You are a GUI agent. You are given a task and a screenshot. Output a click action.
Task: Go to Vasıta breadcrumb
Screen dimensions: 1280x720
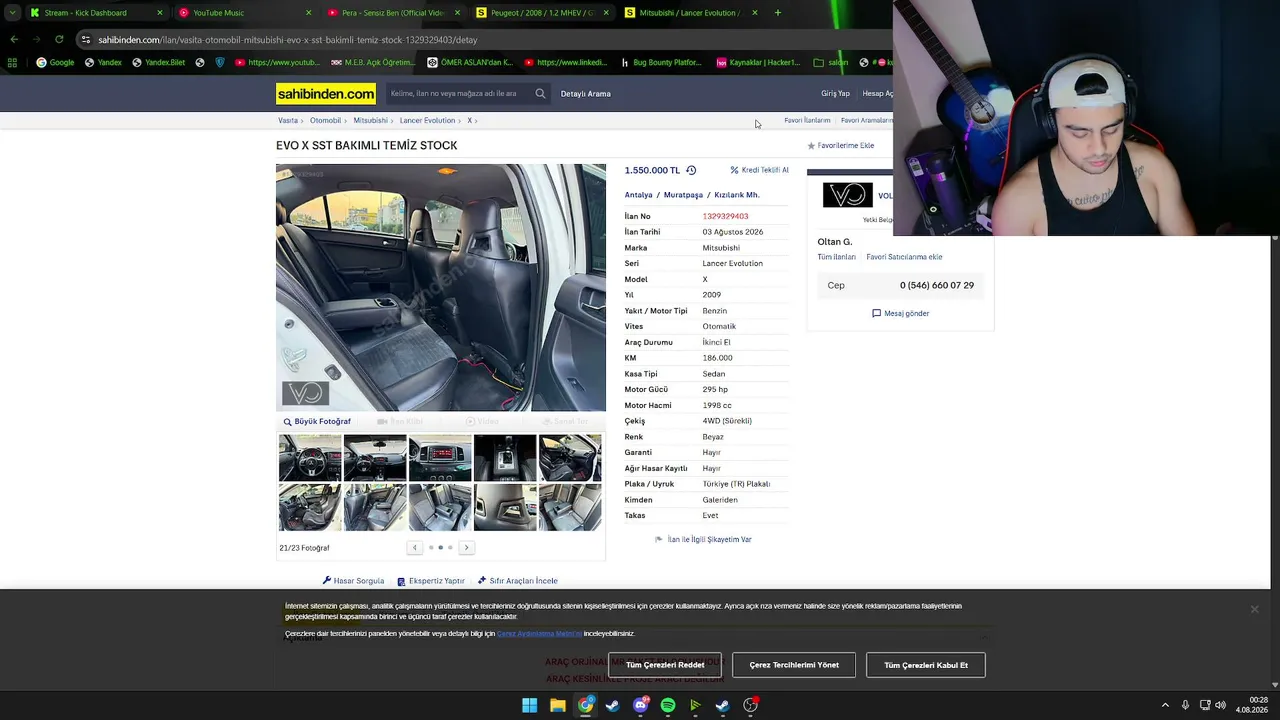pos(288,120)
